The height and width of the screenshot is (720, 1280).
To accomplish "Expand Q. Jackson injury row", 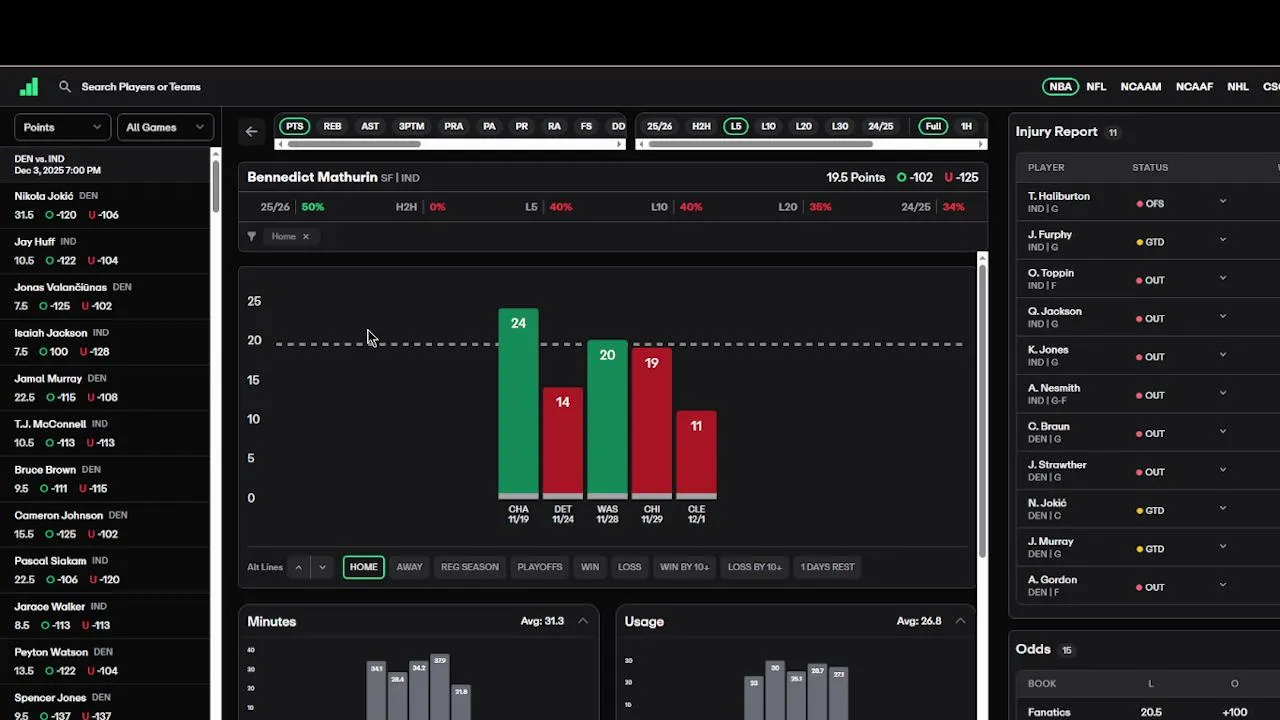I will (1222, 317).
